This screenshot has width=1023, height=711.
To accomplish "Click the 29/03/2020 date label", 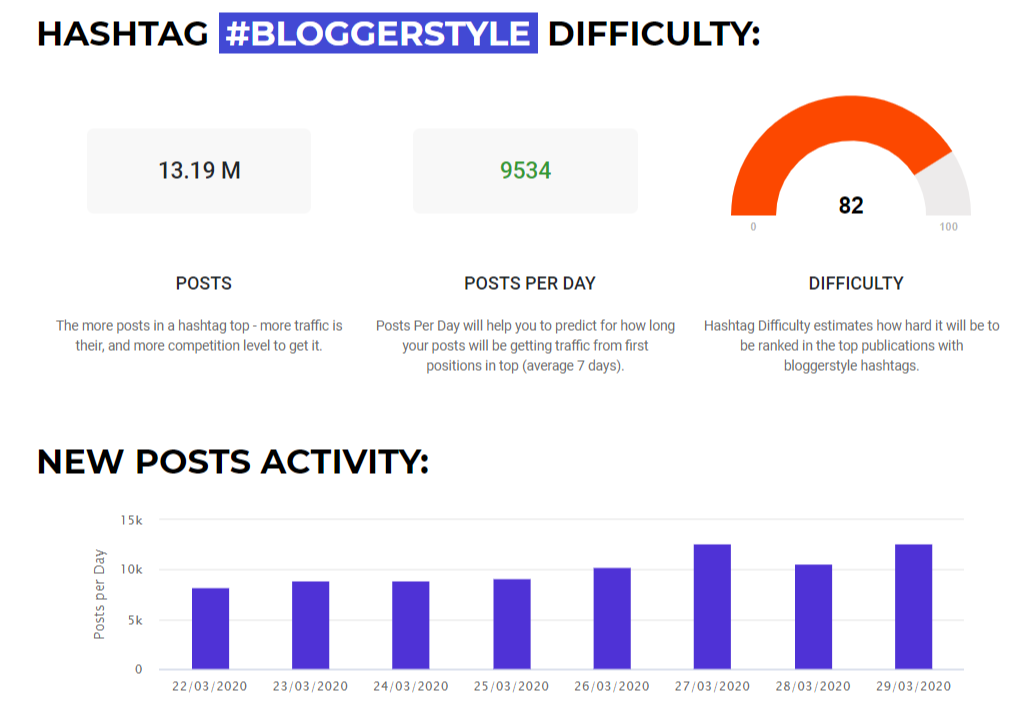I will 913,686.
